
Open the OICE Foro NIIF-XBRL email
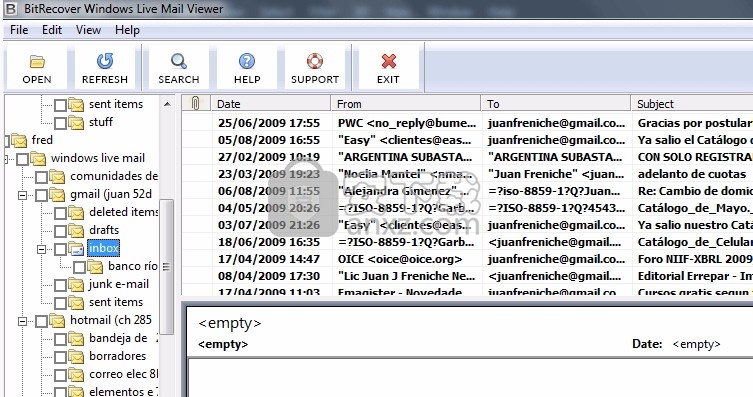tap(467, 259)
